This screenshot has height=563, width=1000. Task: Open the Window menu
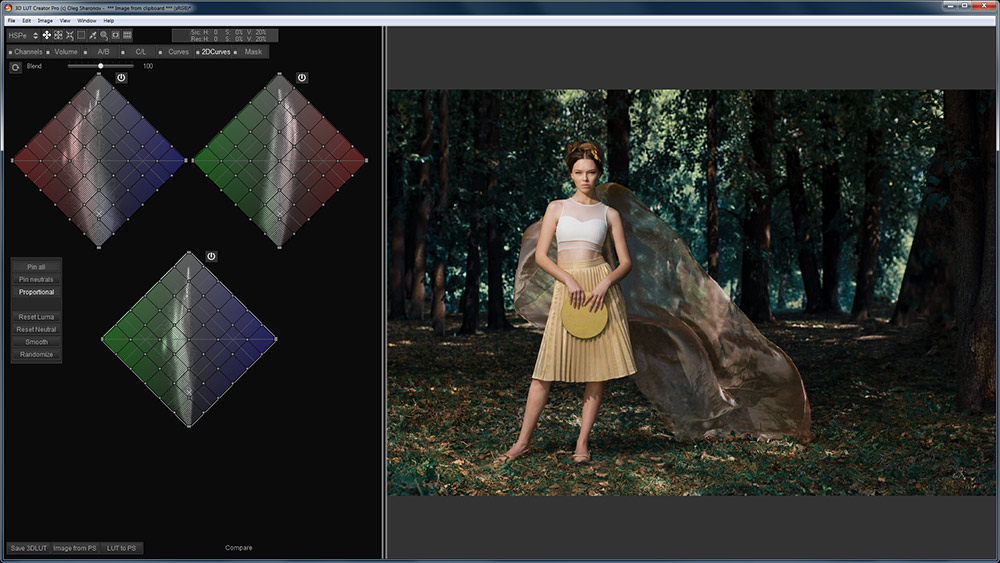pos(87,20)
